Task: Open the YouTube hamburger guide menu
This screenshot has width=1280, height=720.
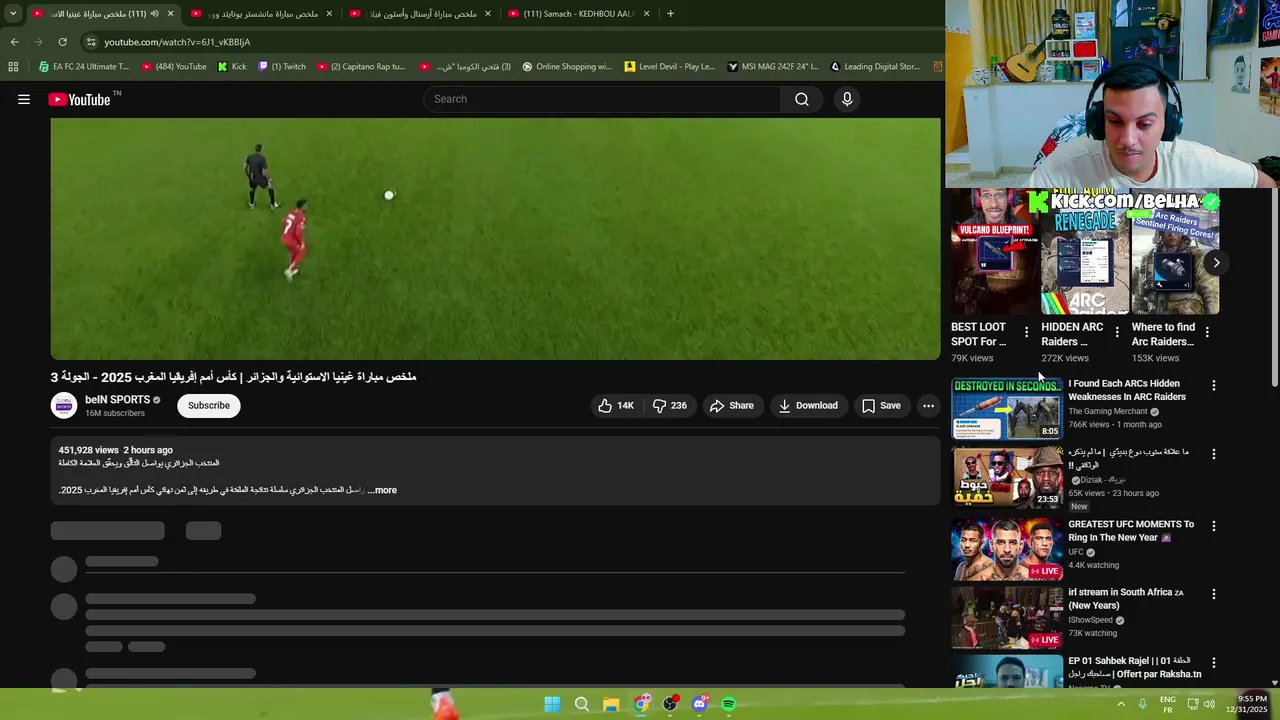Action: point(24,99)
